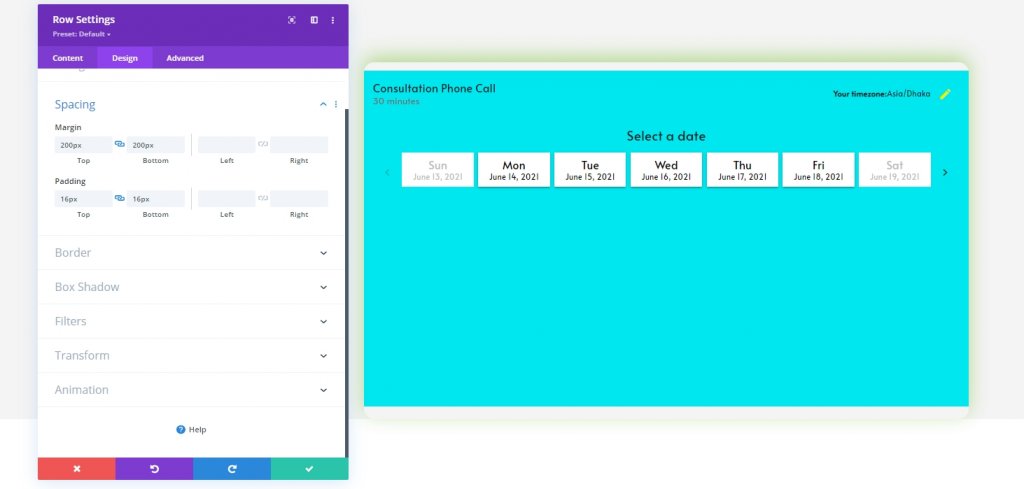Click the settings panel vertical scrollbar
Viewport: 1024px width, 489px height.
[x=347, y=283]
